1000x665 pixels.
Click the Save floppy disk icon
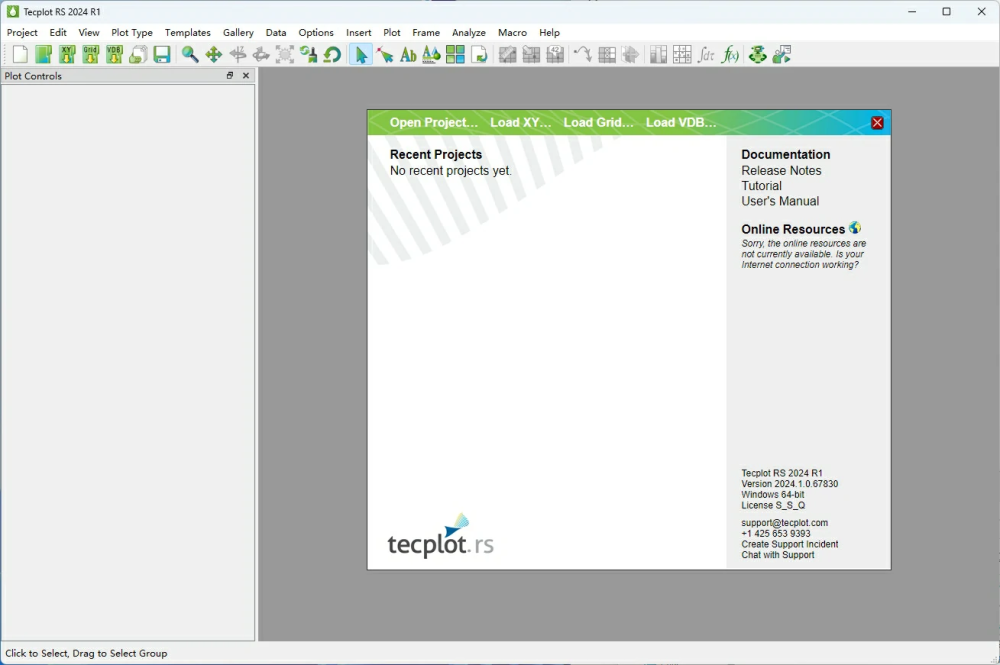pos(162,55)
